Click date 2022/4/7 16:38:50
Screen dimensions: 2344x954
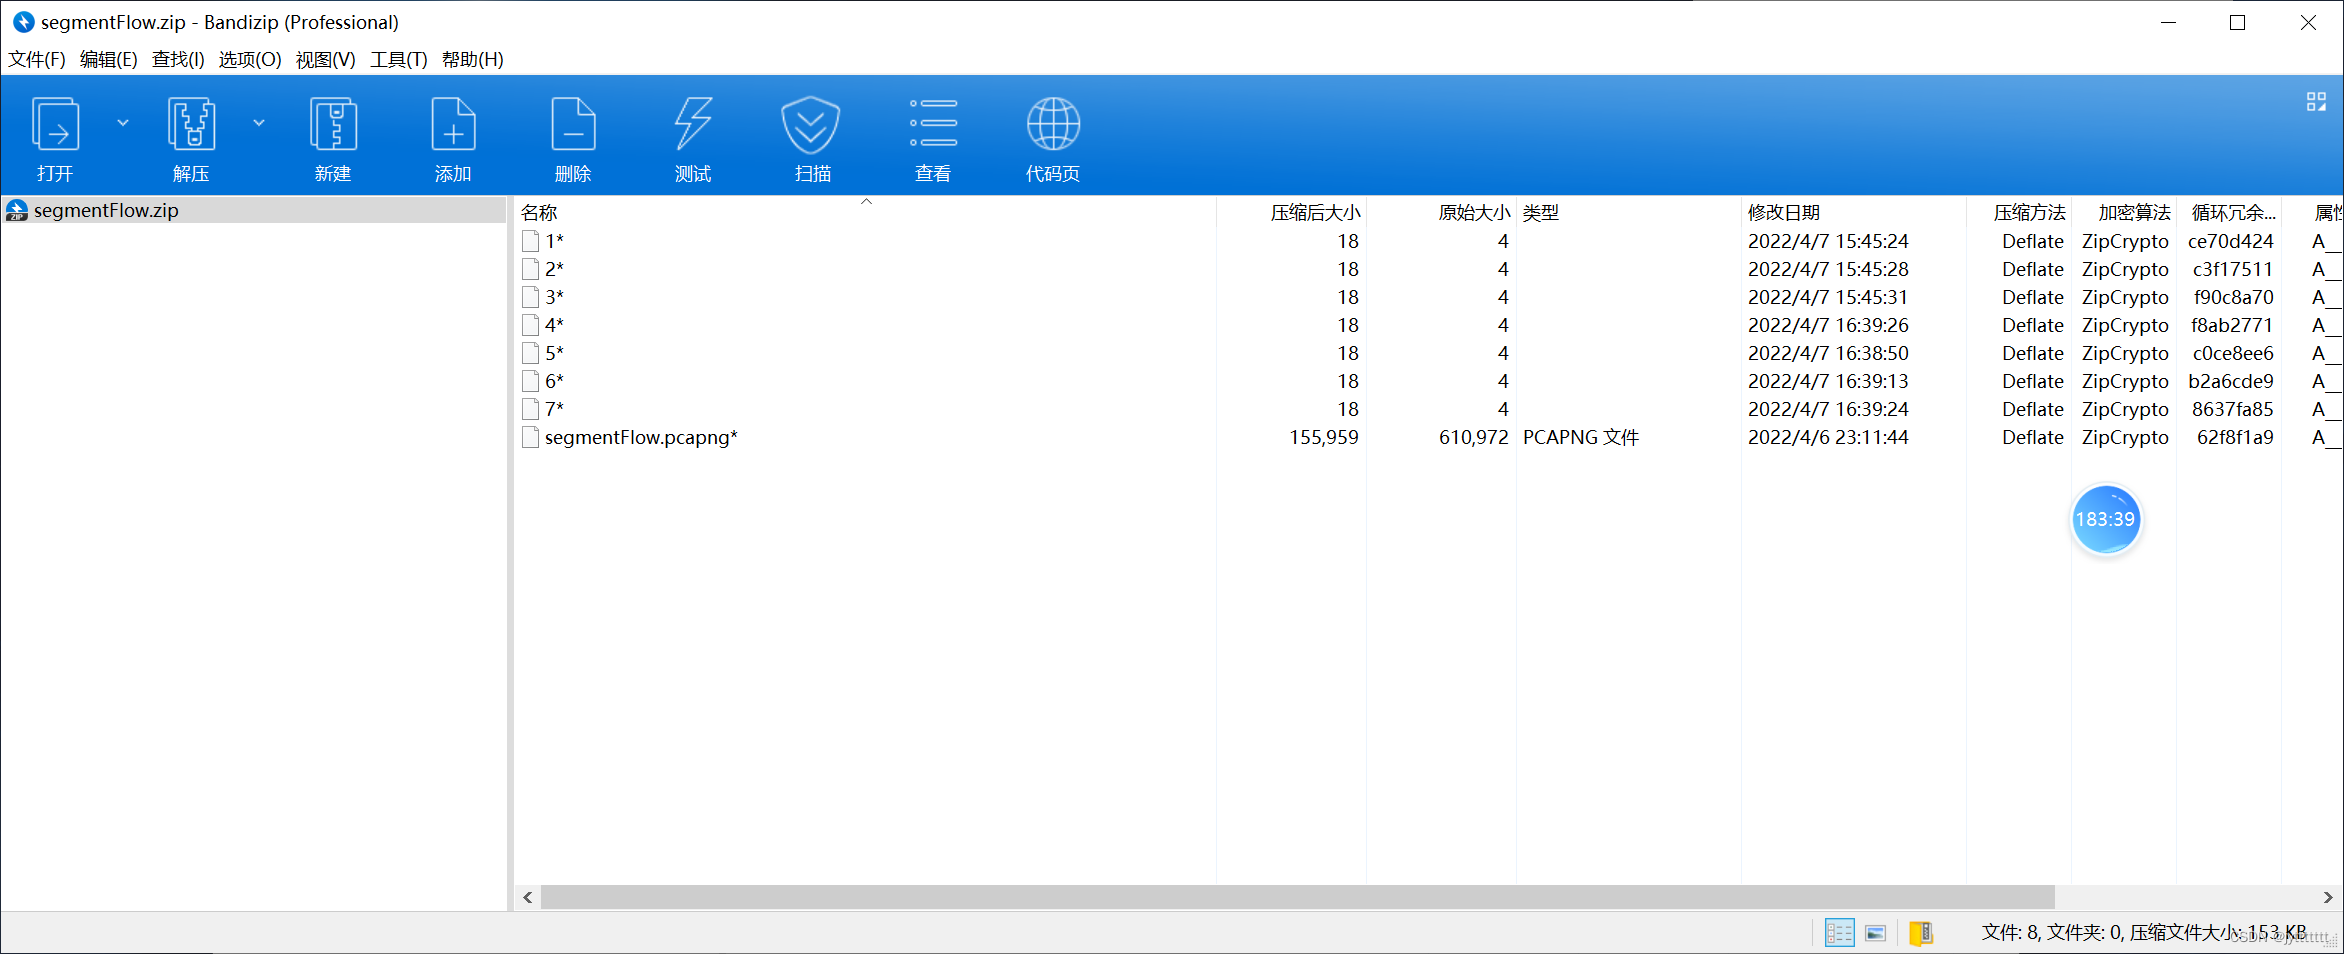(1828, 353)
